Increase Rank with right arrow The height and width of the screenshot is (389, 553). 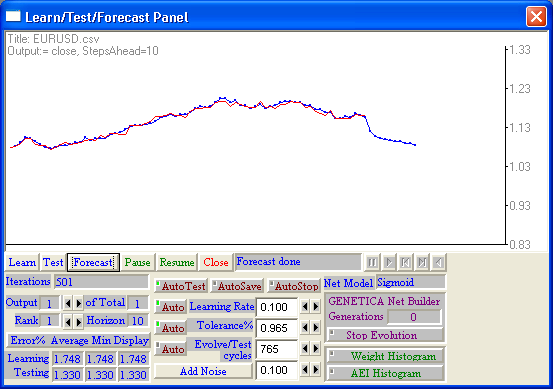tap(78, 321)
